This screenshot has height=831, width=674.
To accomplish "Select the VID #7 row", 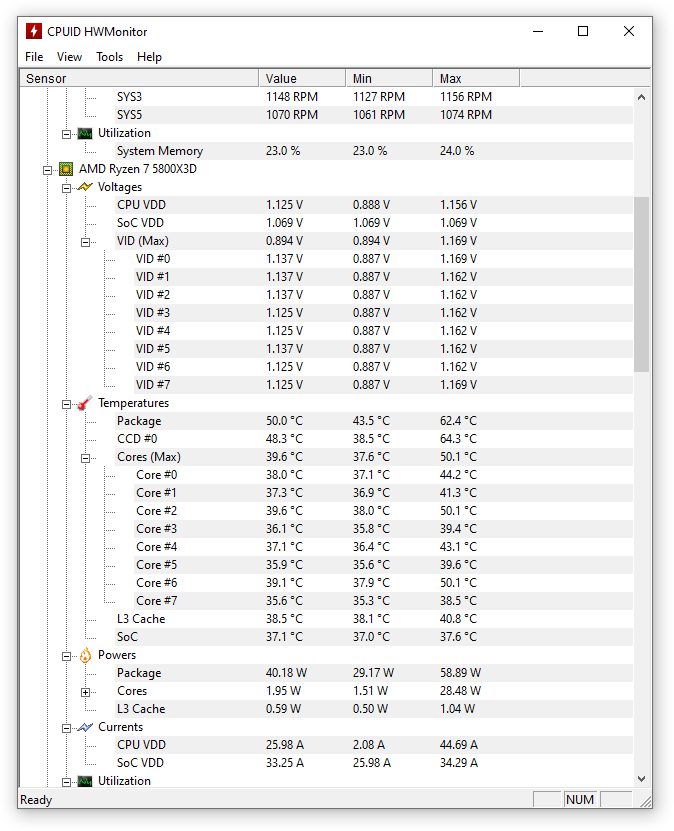I will (383, 385).
